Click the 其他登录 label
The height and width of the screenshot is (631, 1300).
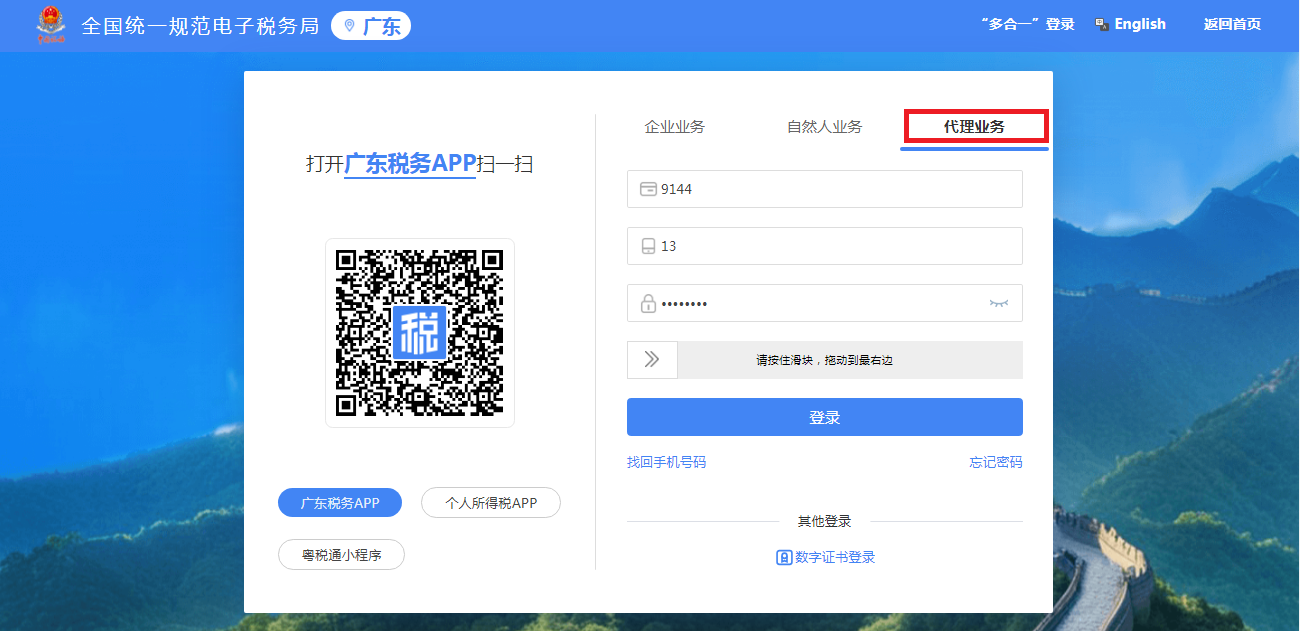(825, 521)
